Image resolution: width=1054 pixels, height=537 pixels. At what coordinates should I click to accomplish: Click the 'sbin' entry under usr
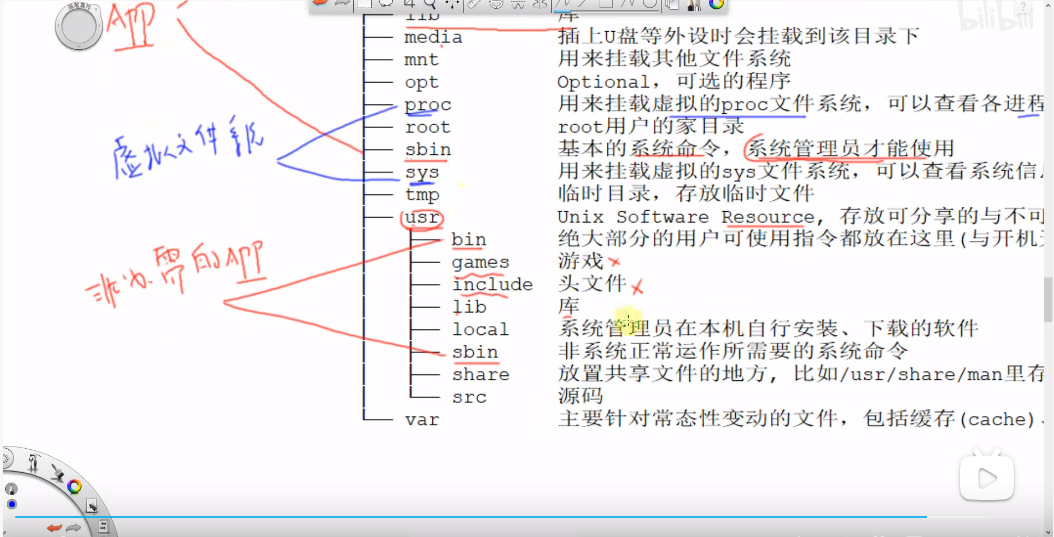(x=475, y=352)
